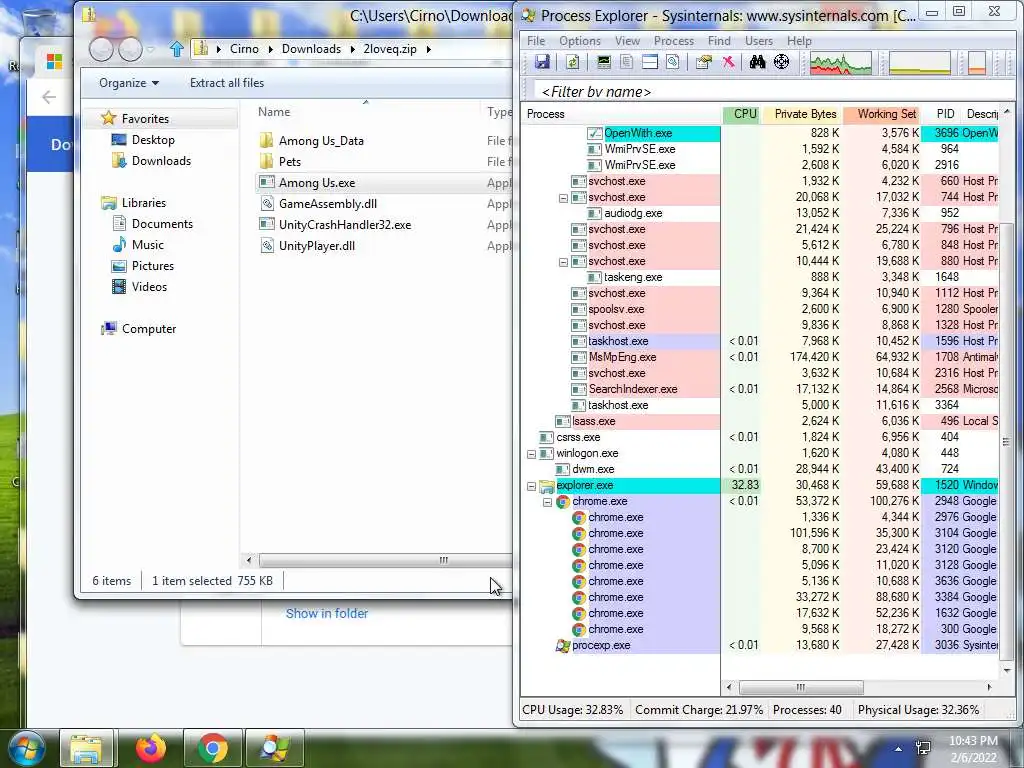Expand the arrow after 2loveq.zip in address bar
1024x768 pixels.
(428, 49)
